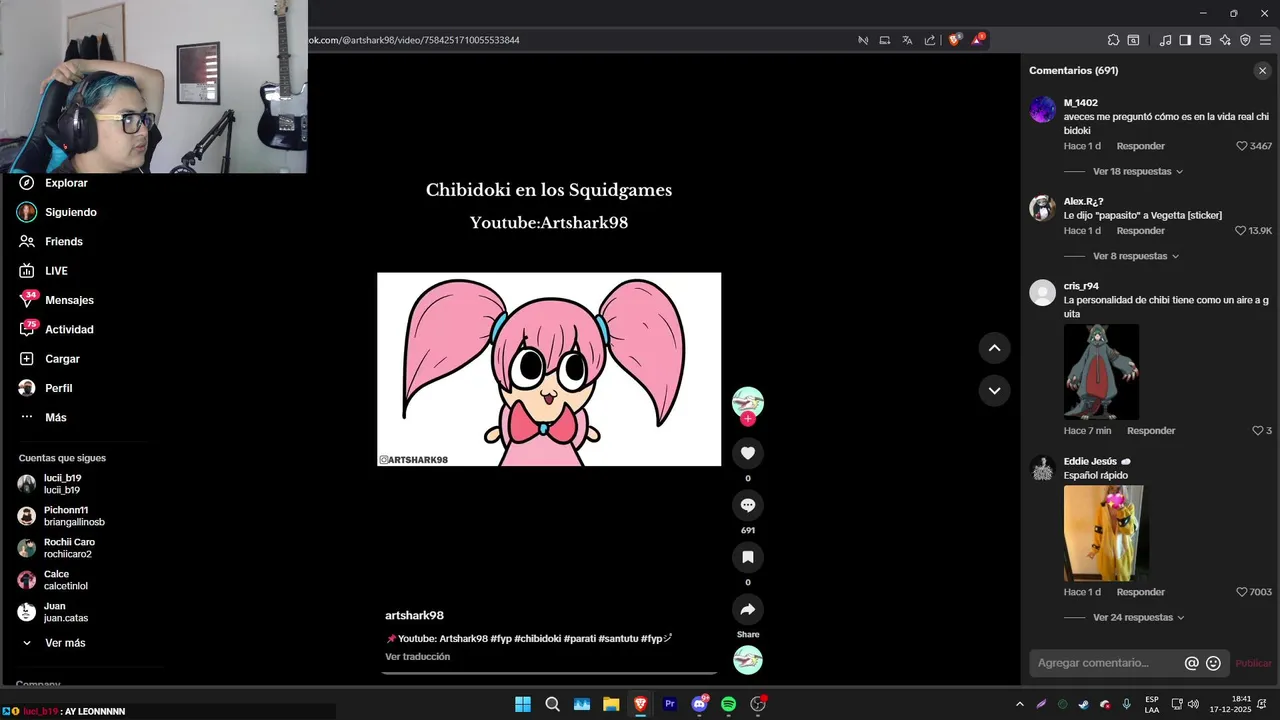Expand Ver 8 respuestas
Image resolution: width=1280 pixels, height=720 pixels.
(x=1136, y=256)
